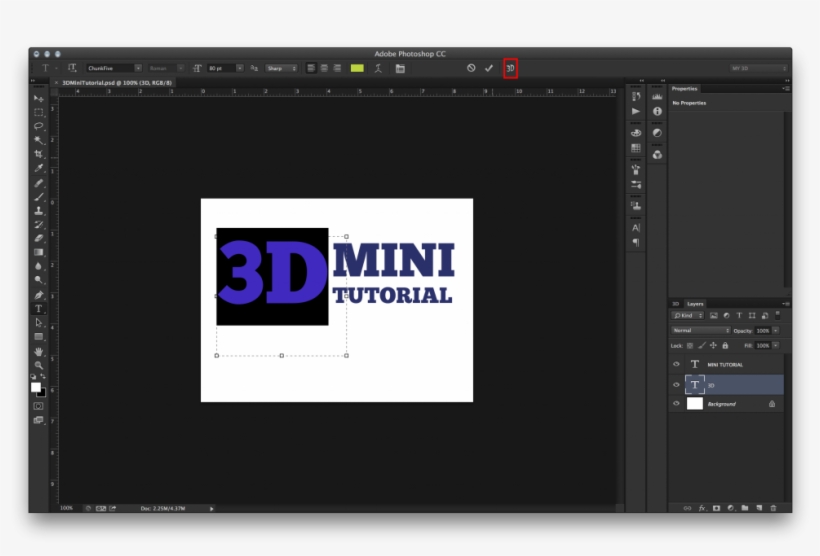Screen dimensions: 820x556
Task: Open the Character panel icon
Action: pos(636,228)
